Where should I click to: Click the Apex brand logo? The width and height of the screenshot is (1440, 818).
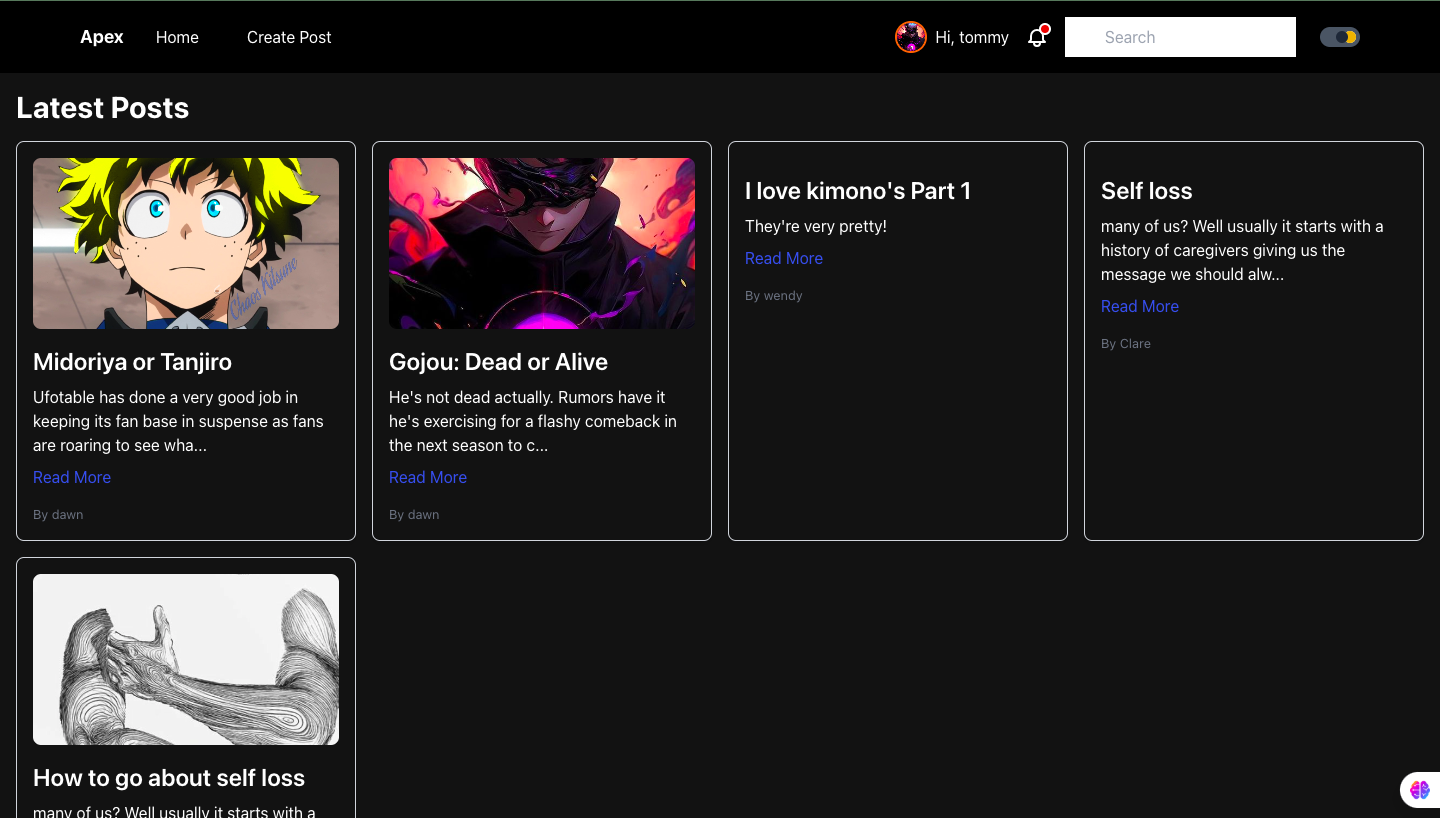coord(102,37)
